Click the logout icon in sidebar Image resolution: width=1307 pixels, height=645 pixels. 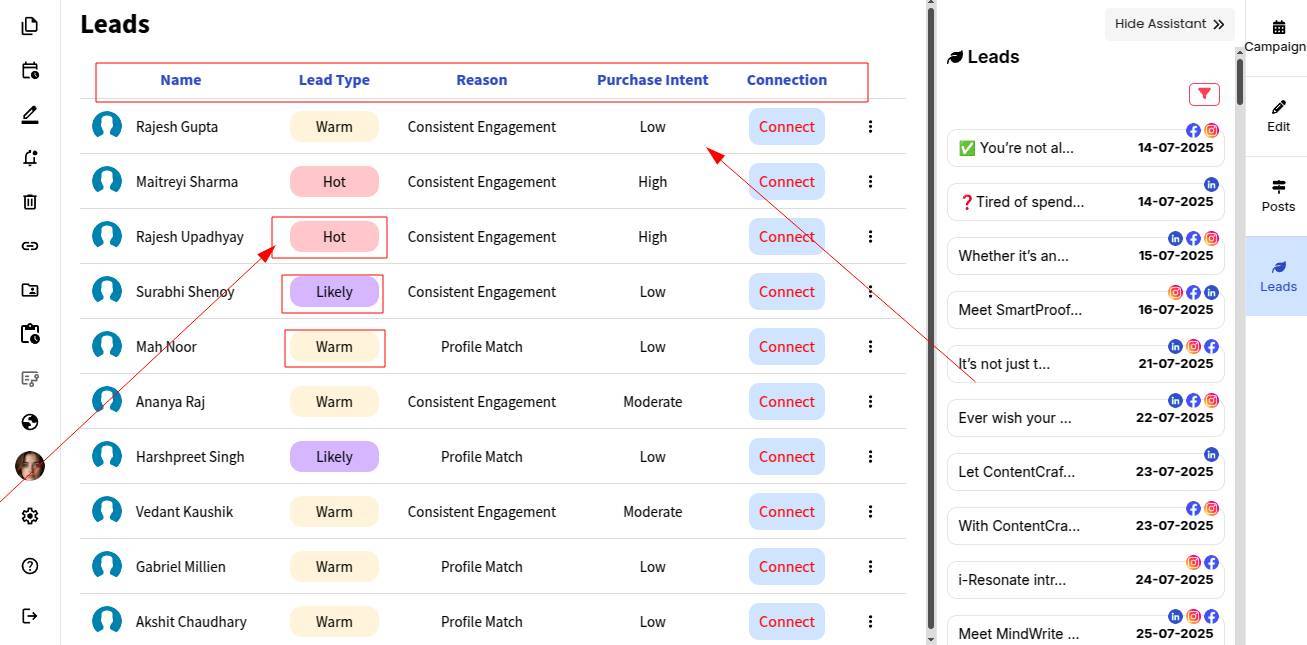(30, 615)
